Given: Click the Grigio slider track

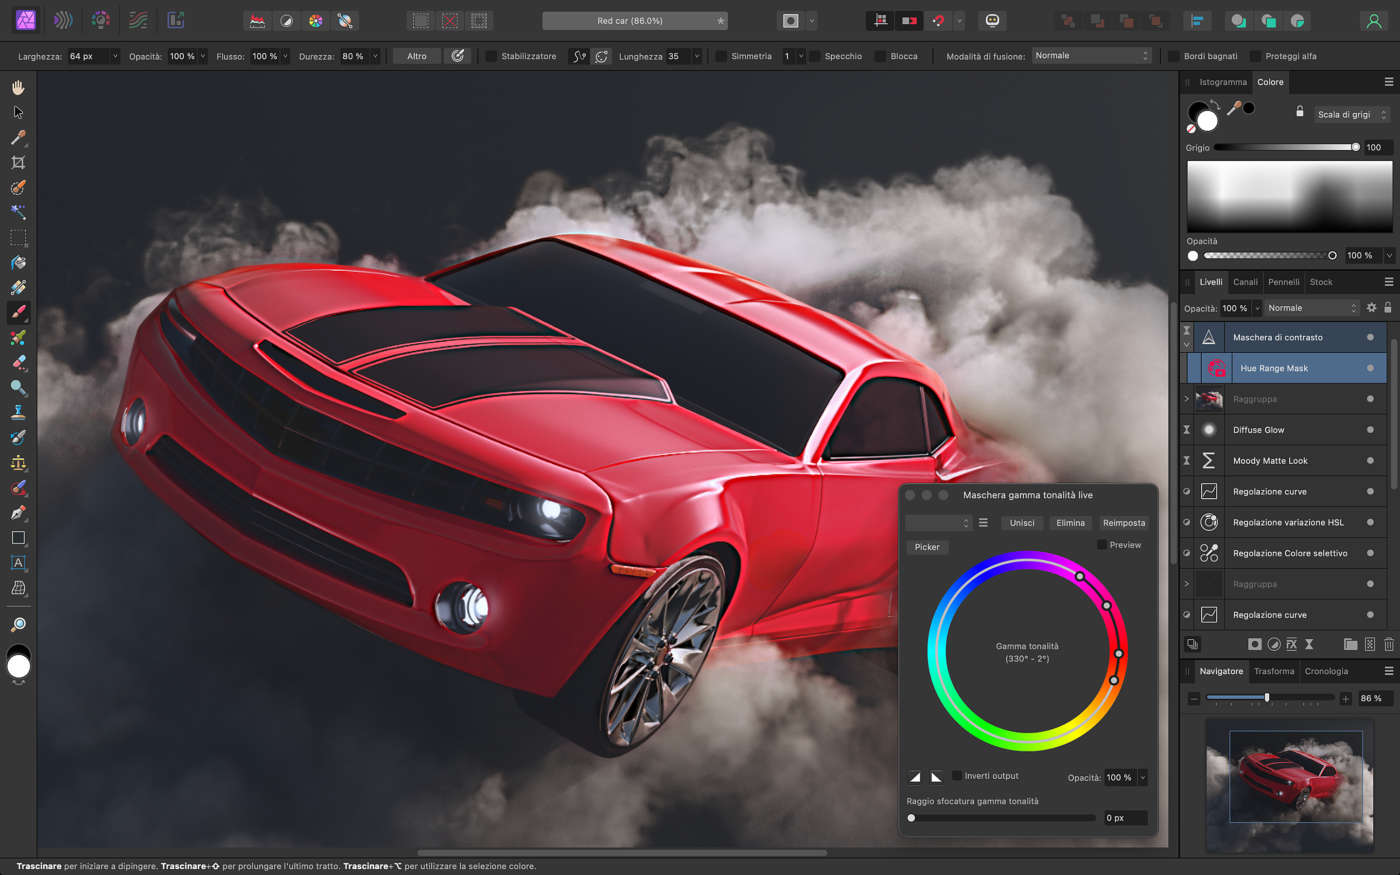Looking at the screenshot, I should pos(1284,148).
